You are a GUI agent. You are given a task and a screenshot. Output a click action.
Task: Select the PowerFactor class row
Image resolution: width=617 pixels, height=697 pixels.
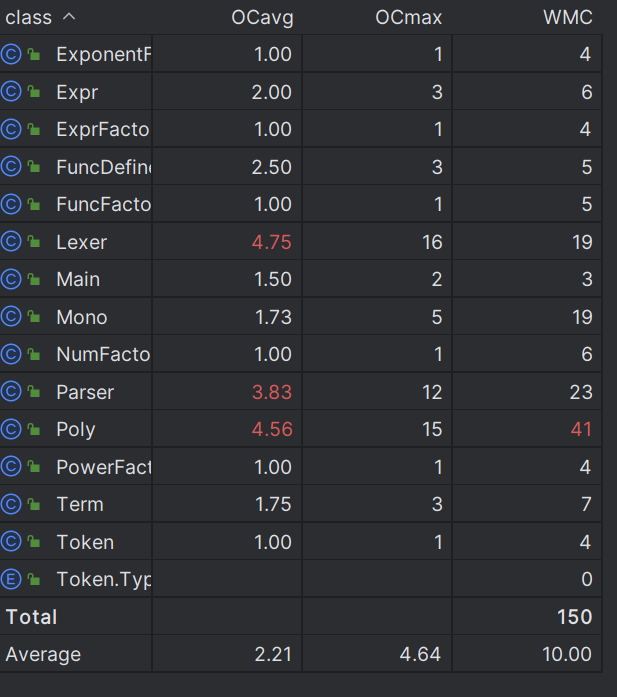[301, 467]
